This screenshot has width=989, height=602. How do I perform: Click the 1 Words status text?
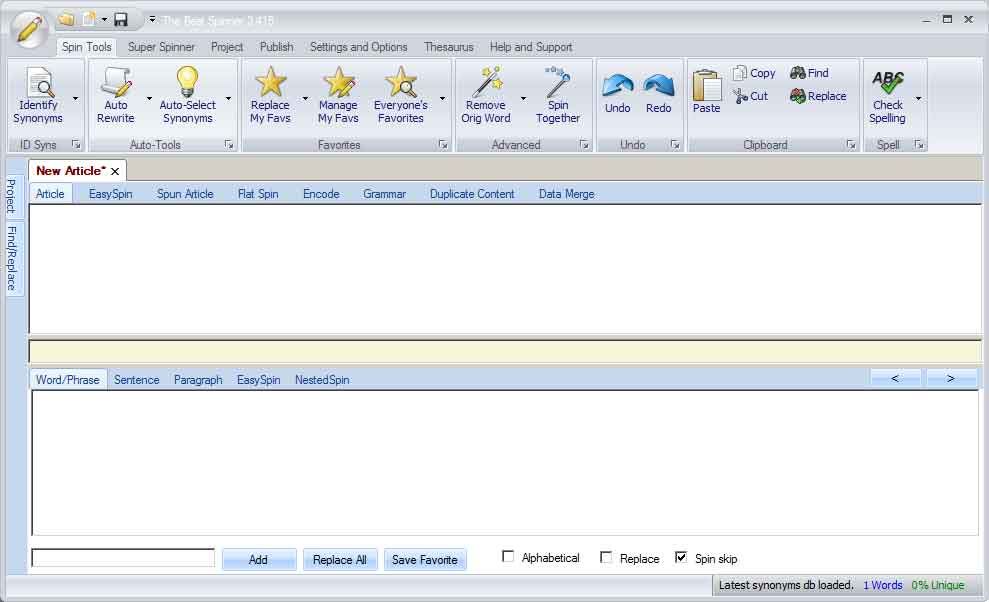coord(882,585)
